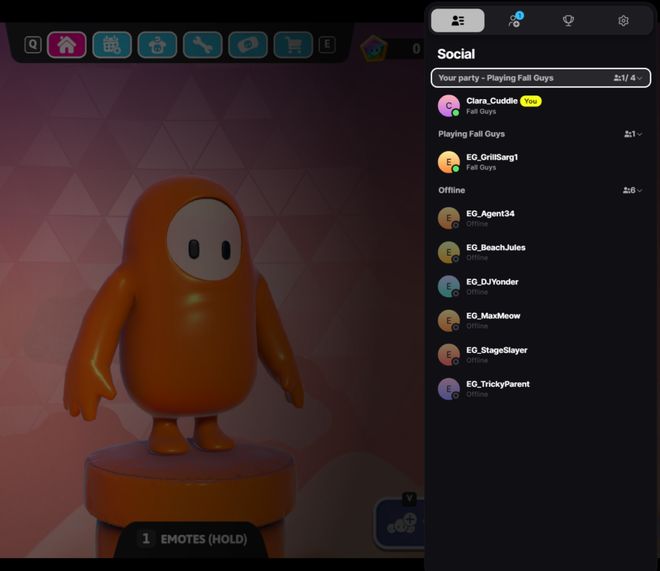660x571 pixels.
Task: Open the social panel settings gear
Action: 623,20
